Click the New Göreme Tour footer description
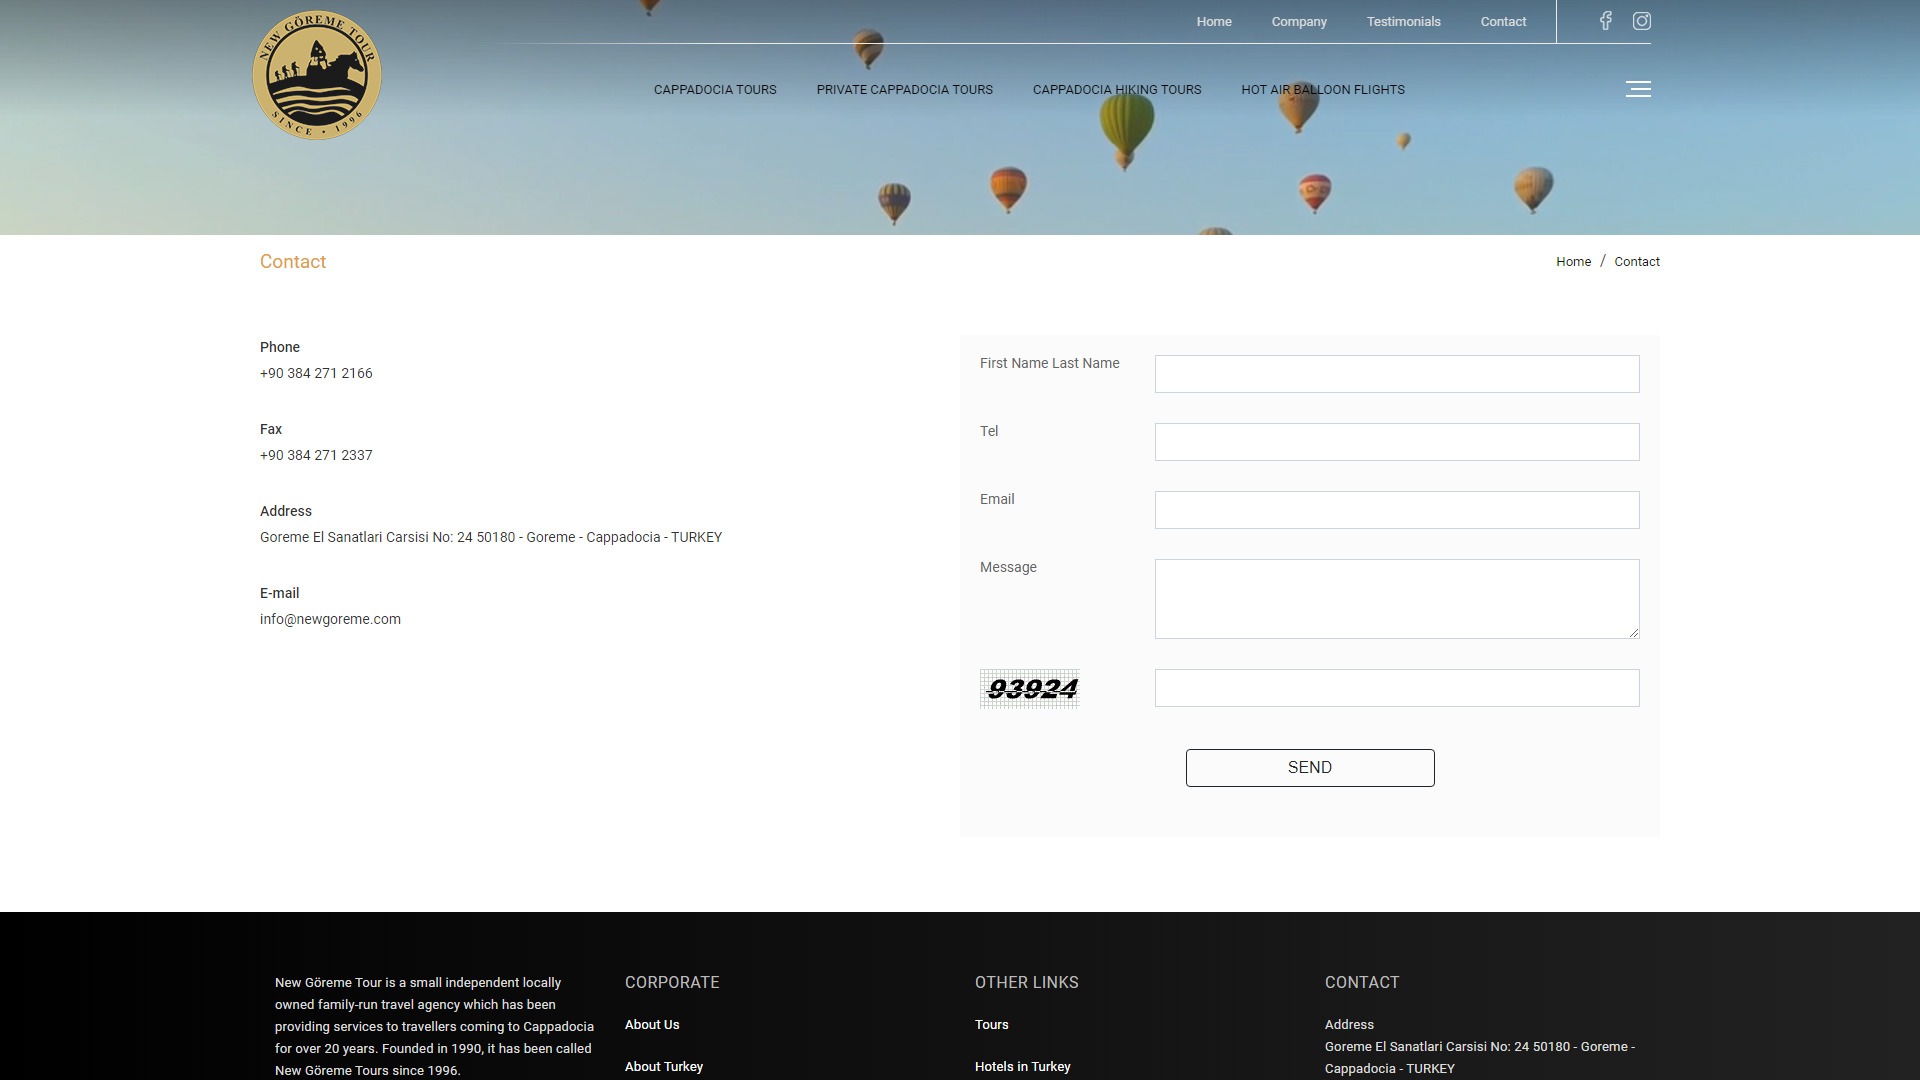The image size is (1920, 1080). 434,1026
